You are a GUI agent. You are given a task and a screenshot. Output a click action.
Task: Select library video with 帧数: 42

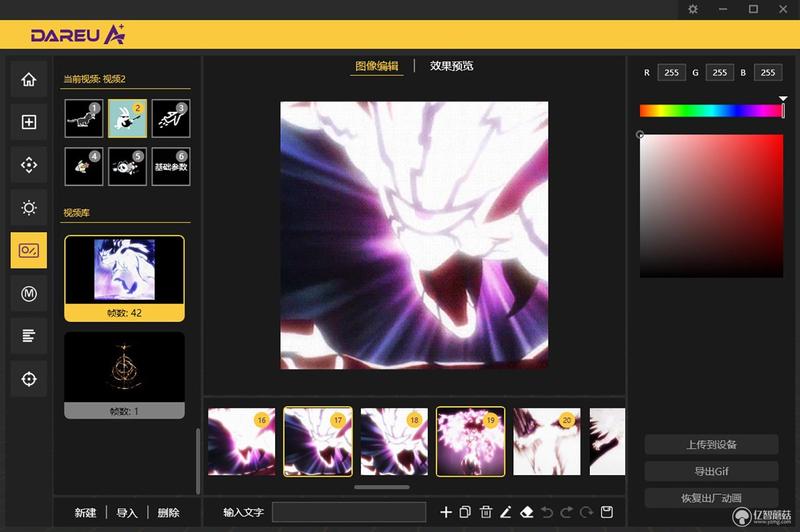[x=124, y=278]
